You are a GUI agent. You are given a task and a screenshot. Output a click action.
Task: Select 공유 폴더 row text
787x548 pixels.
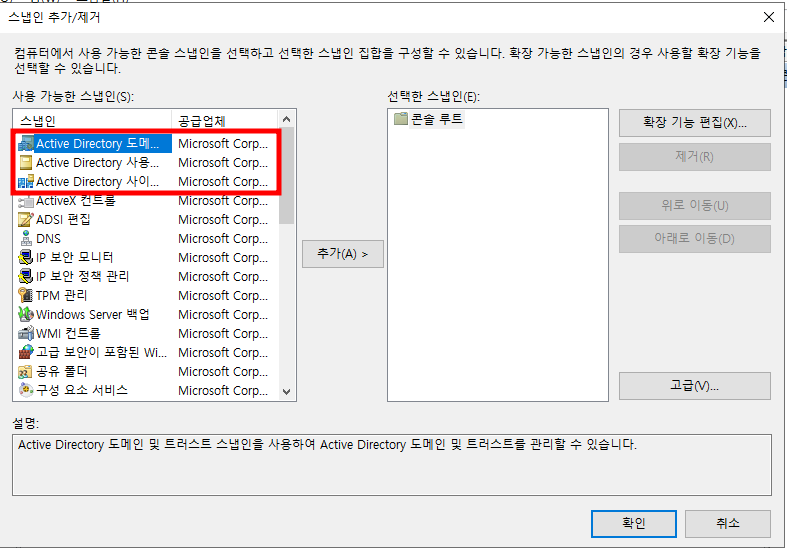62,371
